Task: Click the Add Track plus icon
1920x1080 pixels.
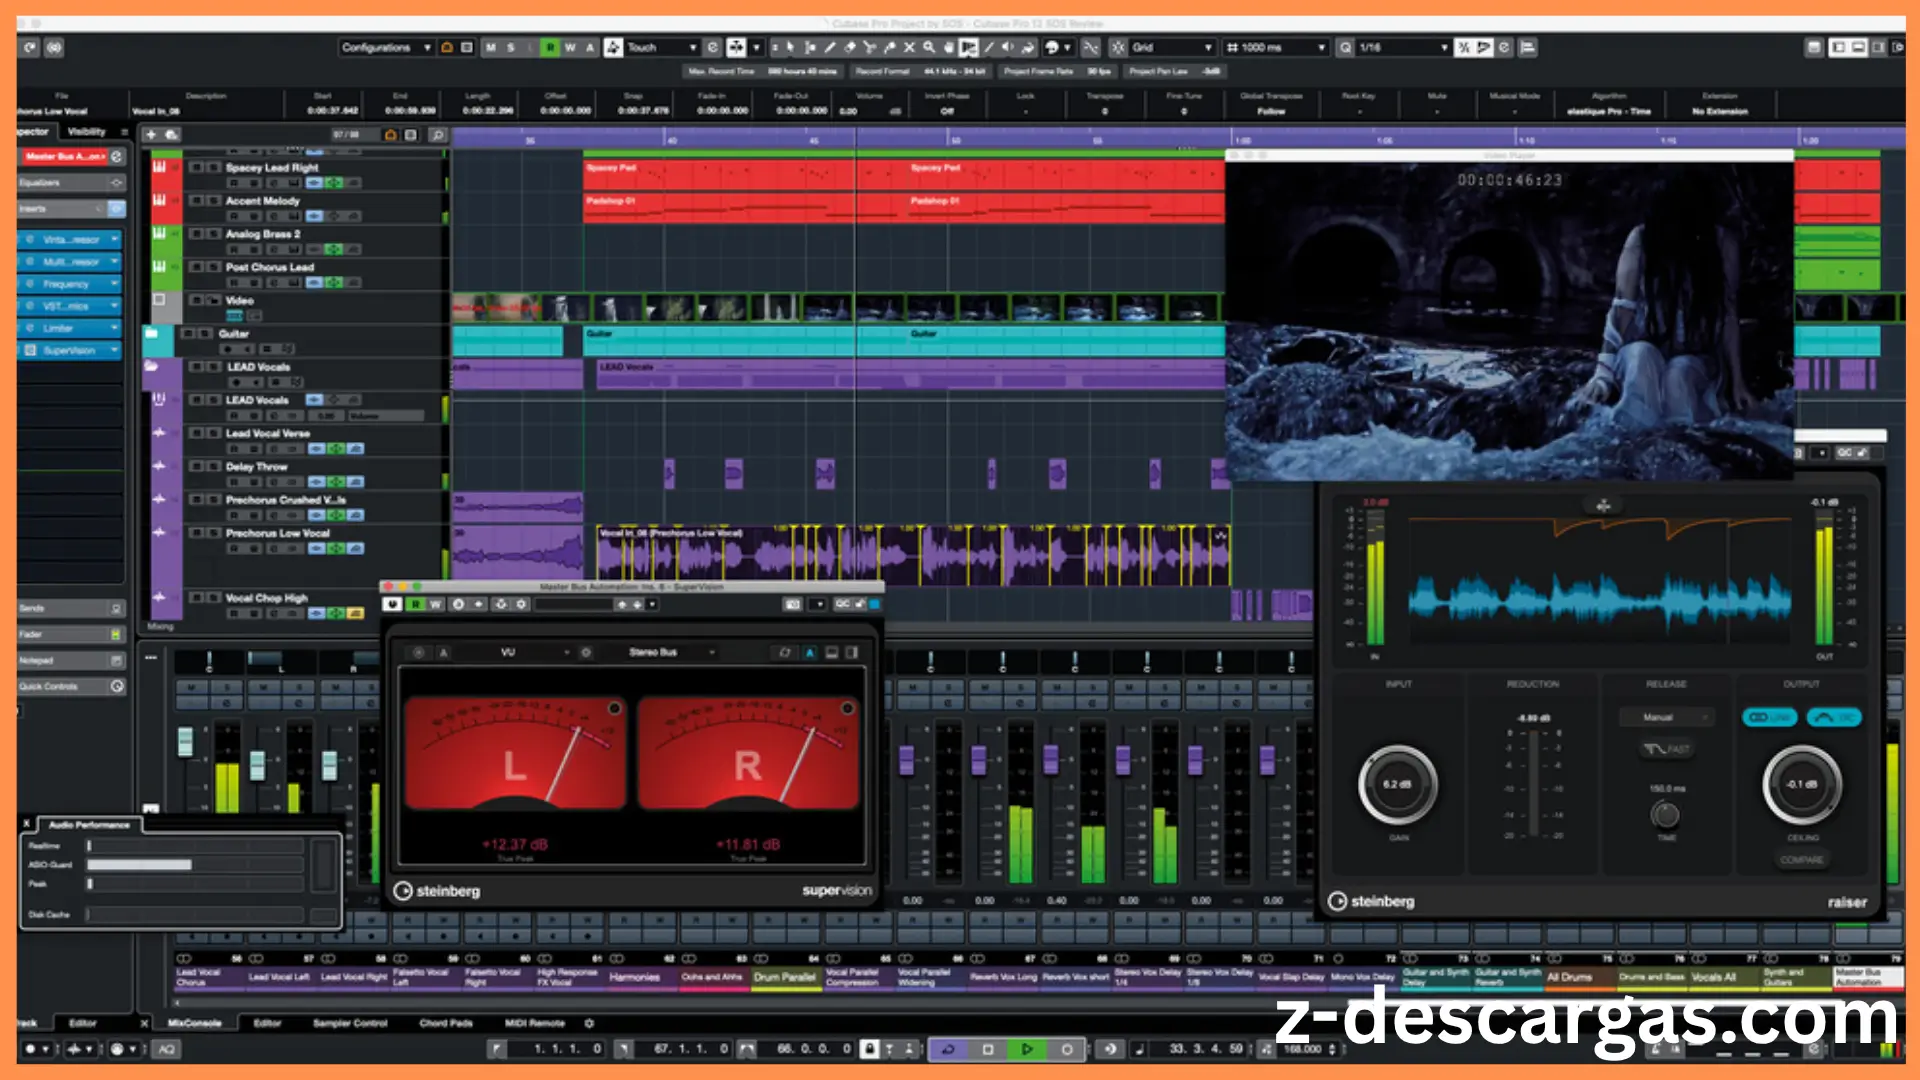Action: (x=151, y=134)
